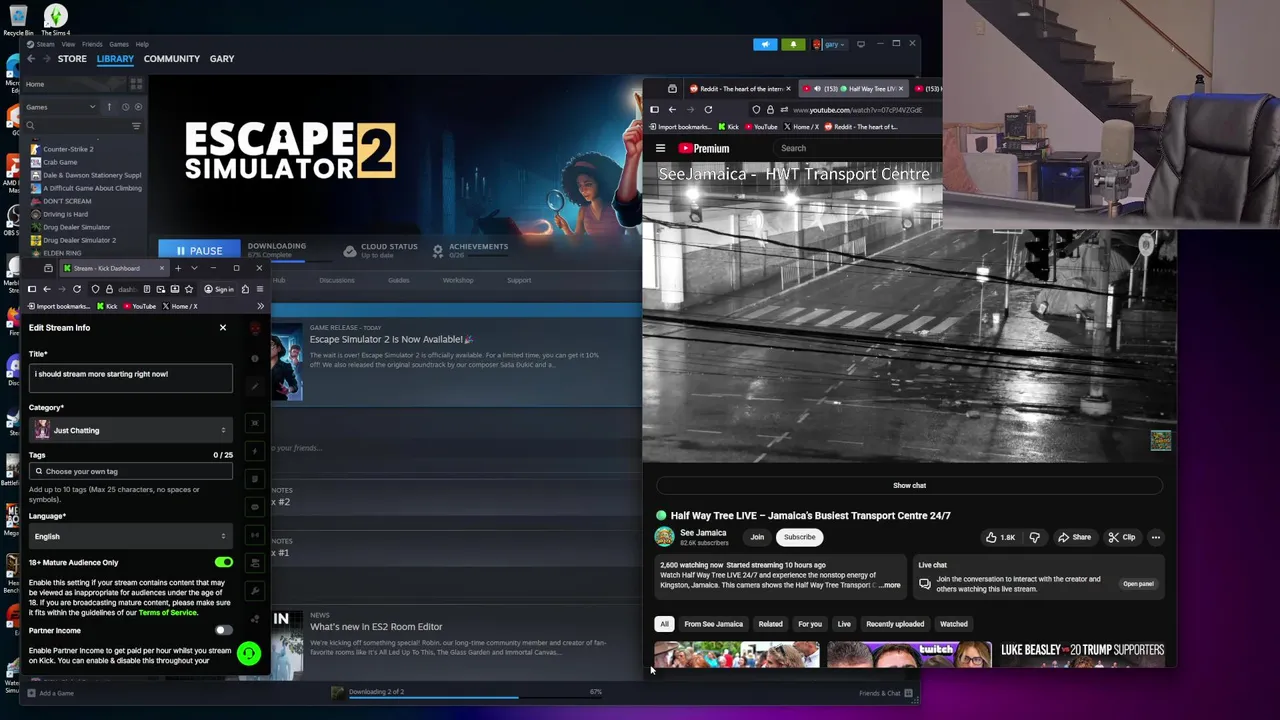Click the ready-to-play icon in Steam library

(x=138, y=107)
